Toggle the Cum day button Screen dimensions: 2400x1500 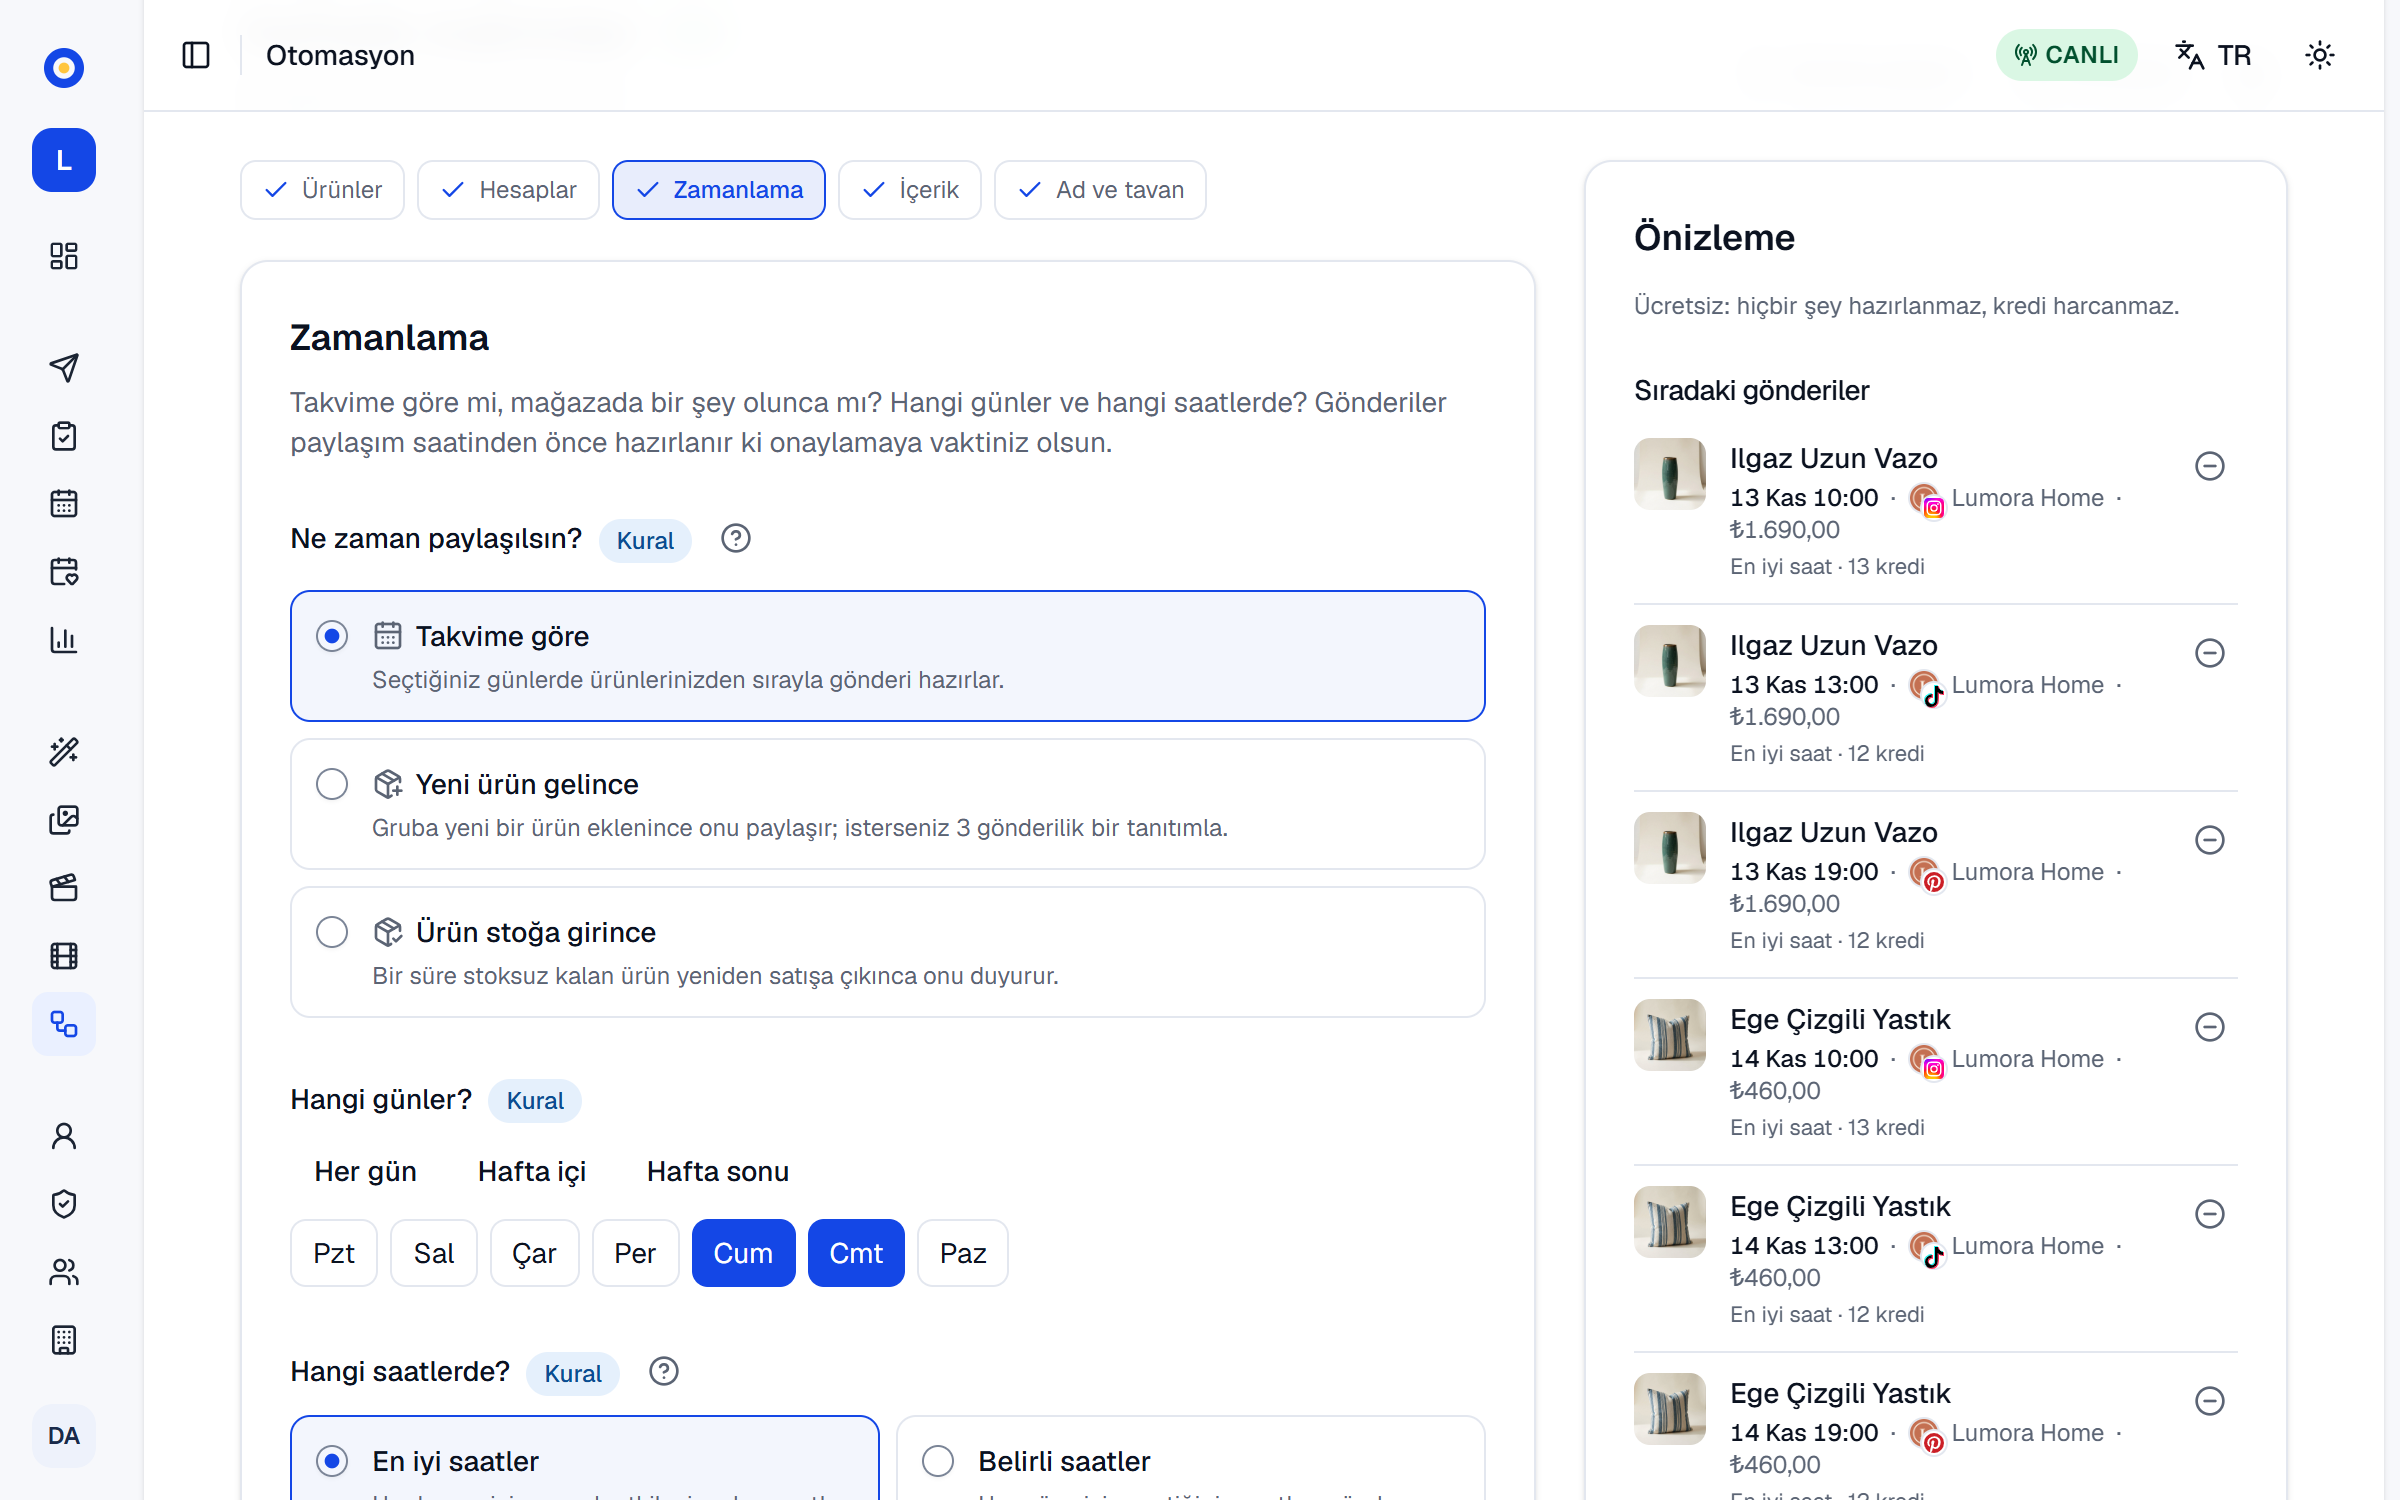pos(743,1253)
